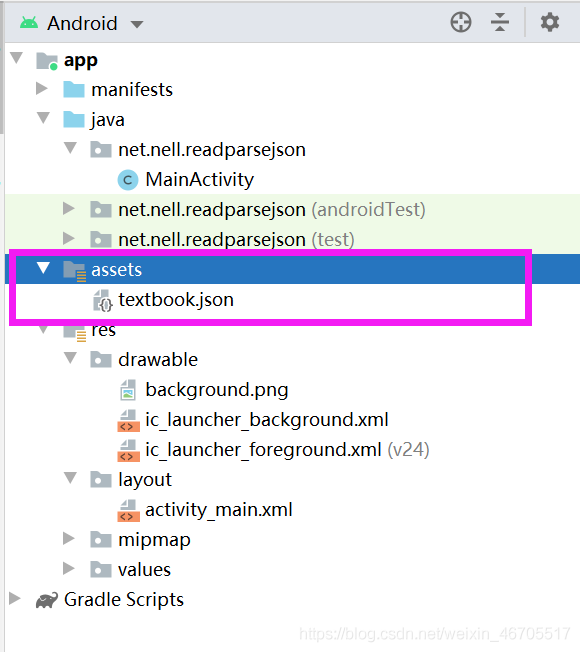Viewport: 580px width, 652px height.
Task: Click activity_main.xml file icon
Action: tap(128, 510)
